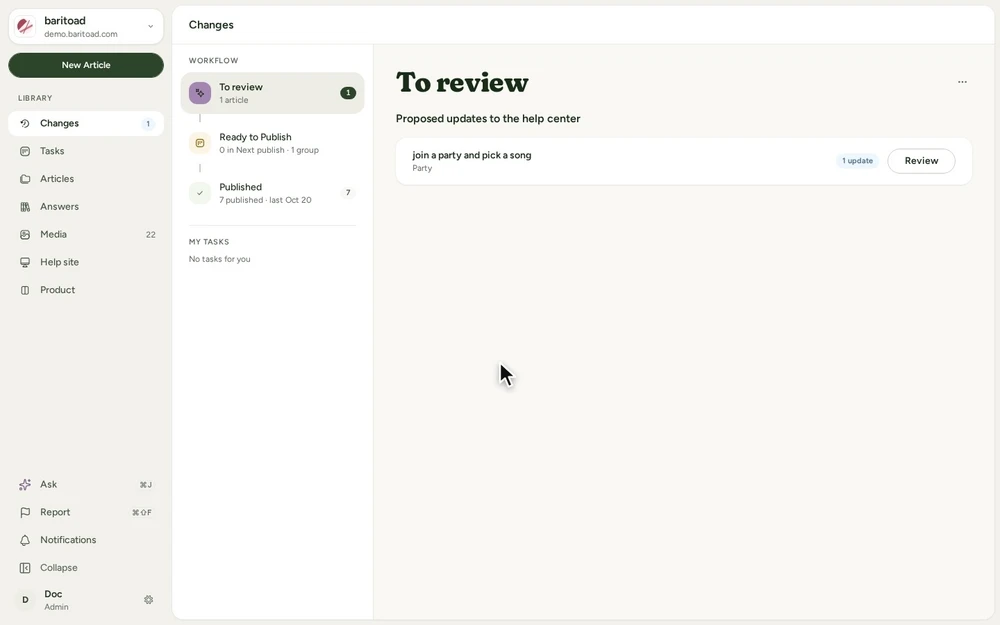Click the Product panel icon
The image size is (1000, 625).
coord(25,290)
